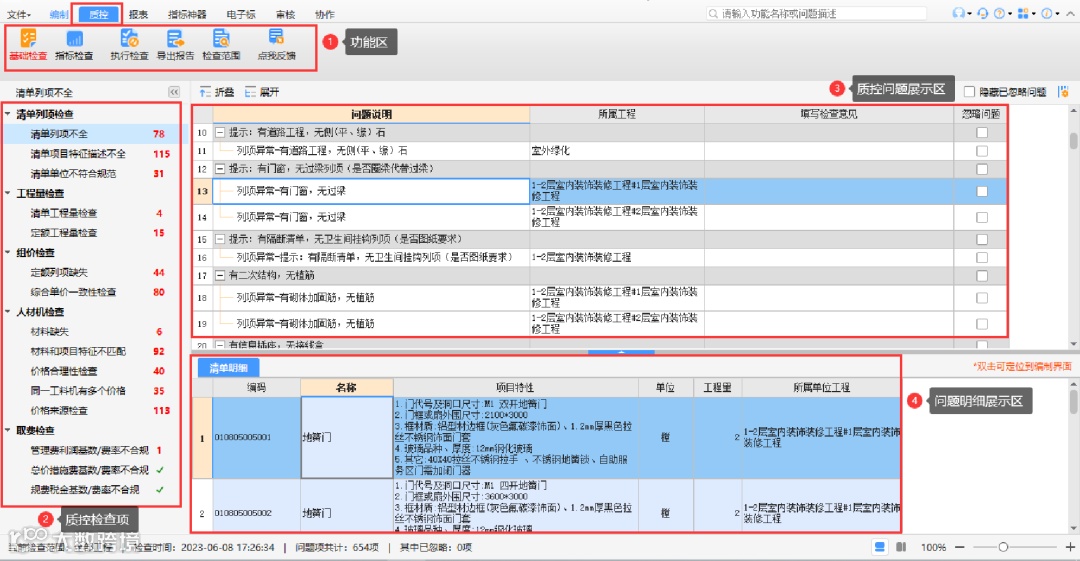Click the 展开 expand-all icon
The height and width of the screenshot is (561, 1080).
[x=250, y=92]
